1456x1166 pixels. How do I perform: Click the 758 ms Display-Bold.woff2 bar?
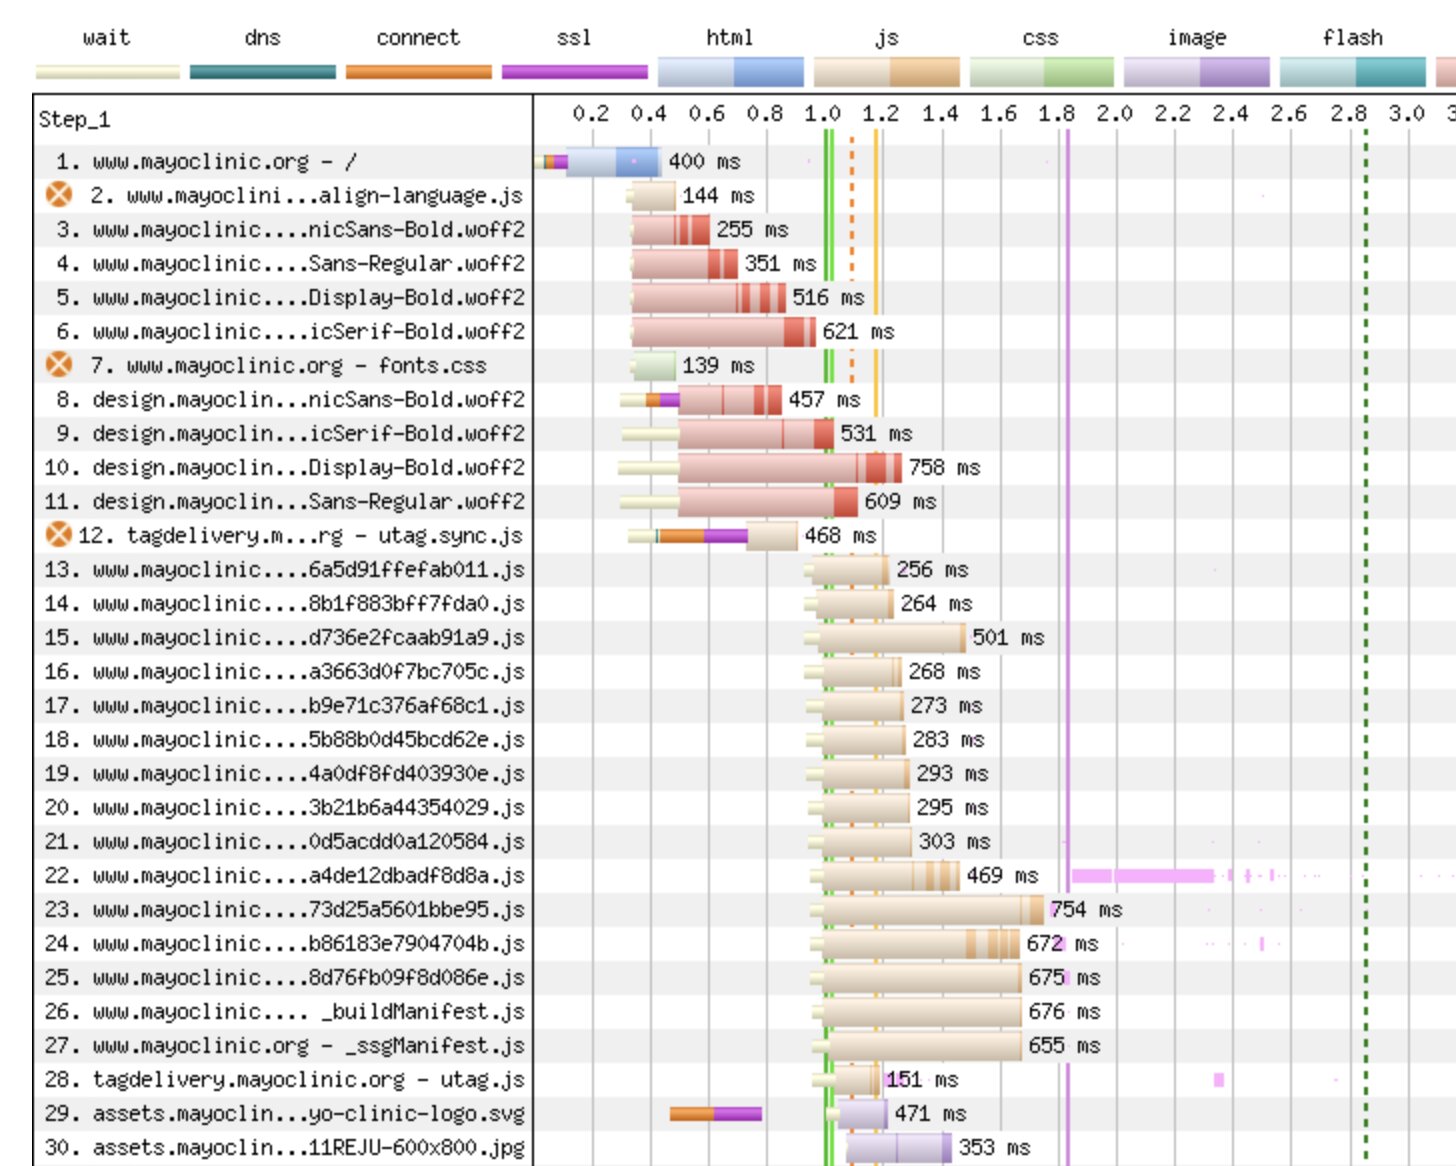[x=790, y=467]
